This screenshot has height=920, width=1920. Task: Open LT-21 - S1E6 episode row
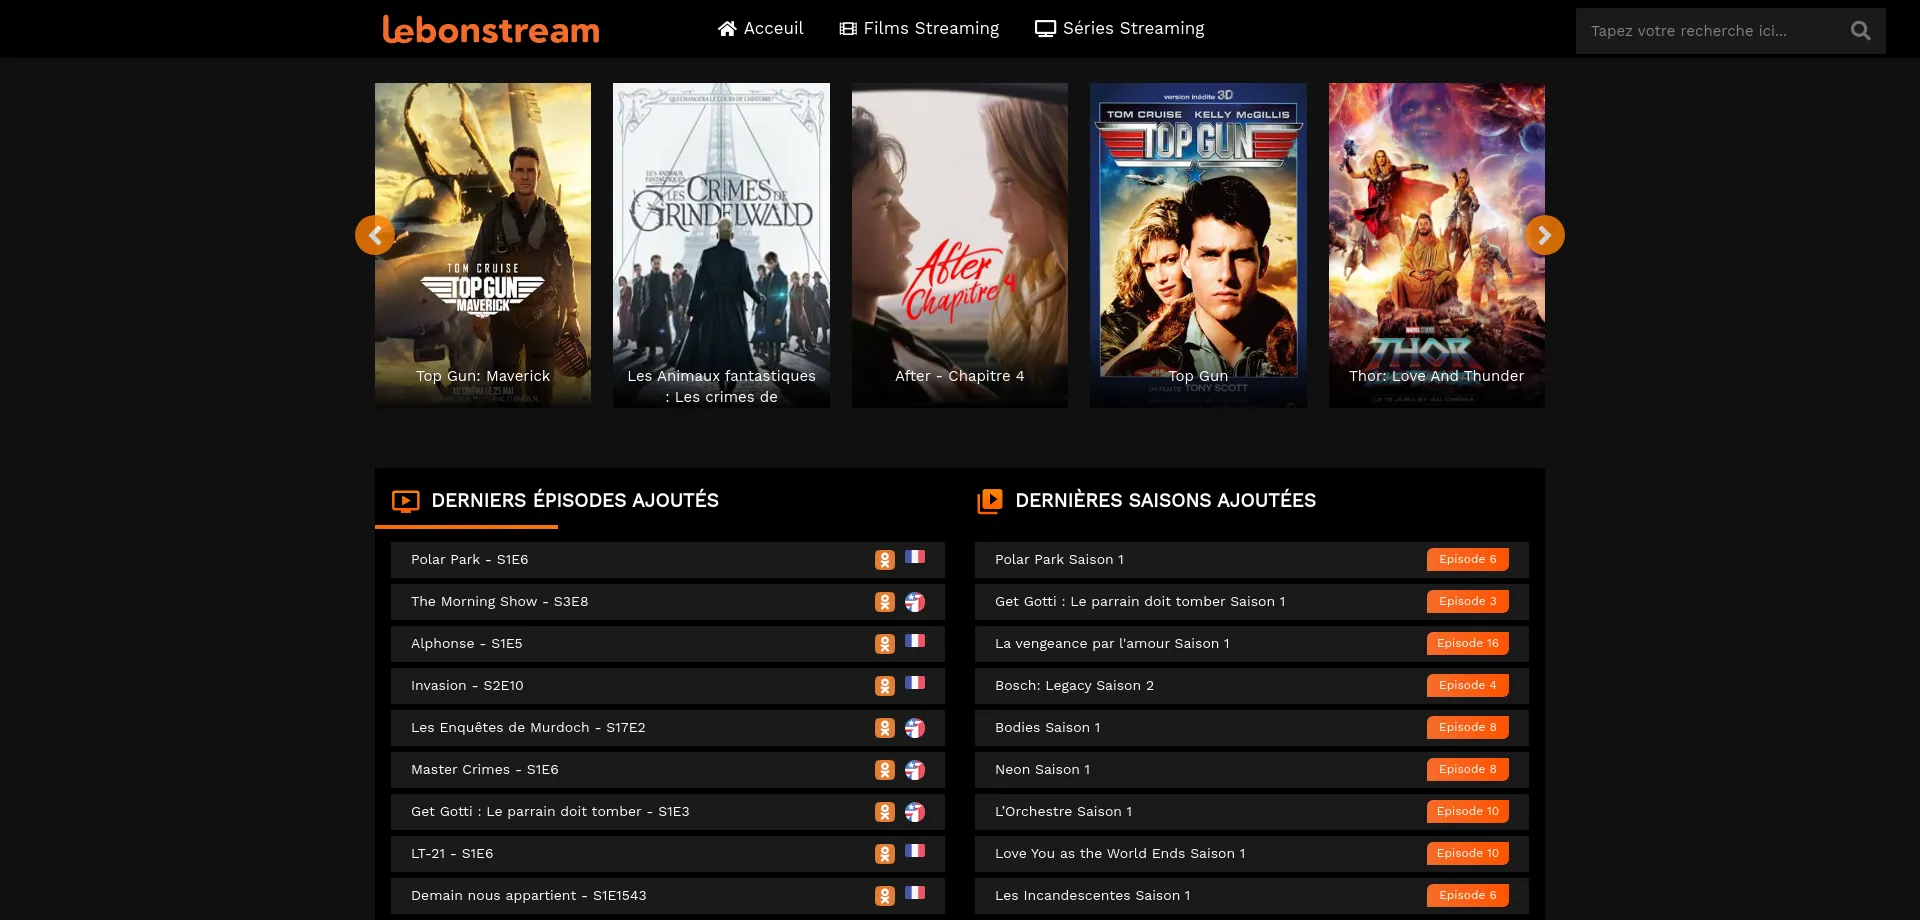coord(668,854)
